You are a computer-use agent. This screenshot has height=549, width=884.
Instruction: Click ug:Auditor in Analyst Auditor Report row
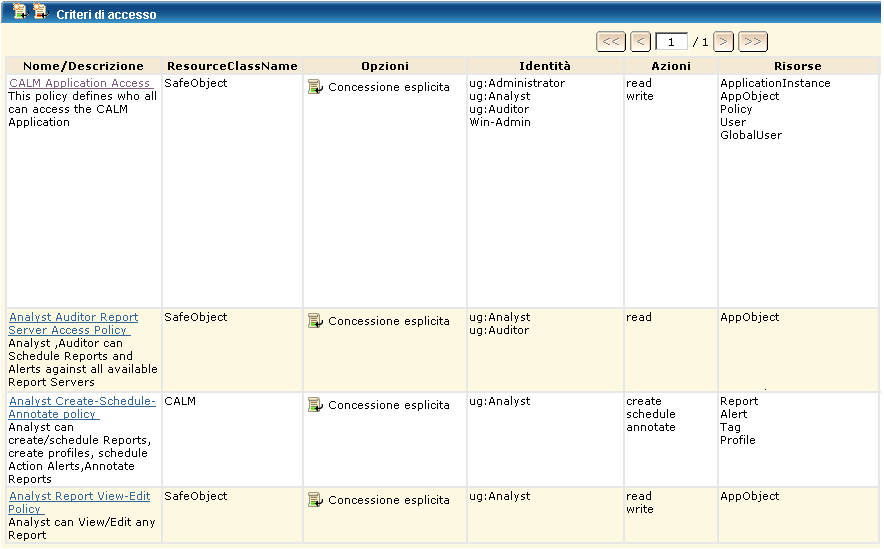(499, 330)
